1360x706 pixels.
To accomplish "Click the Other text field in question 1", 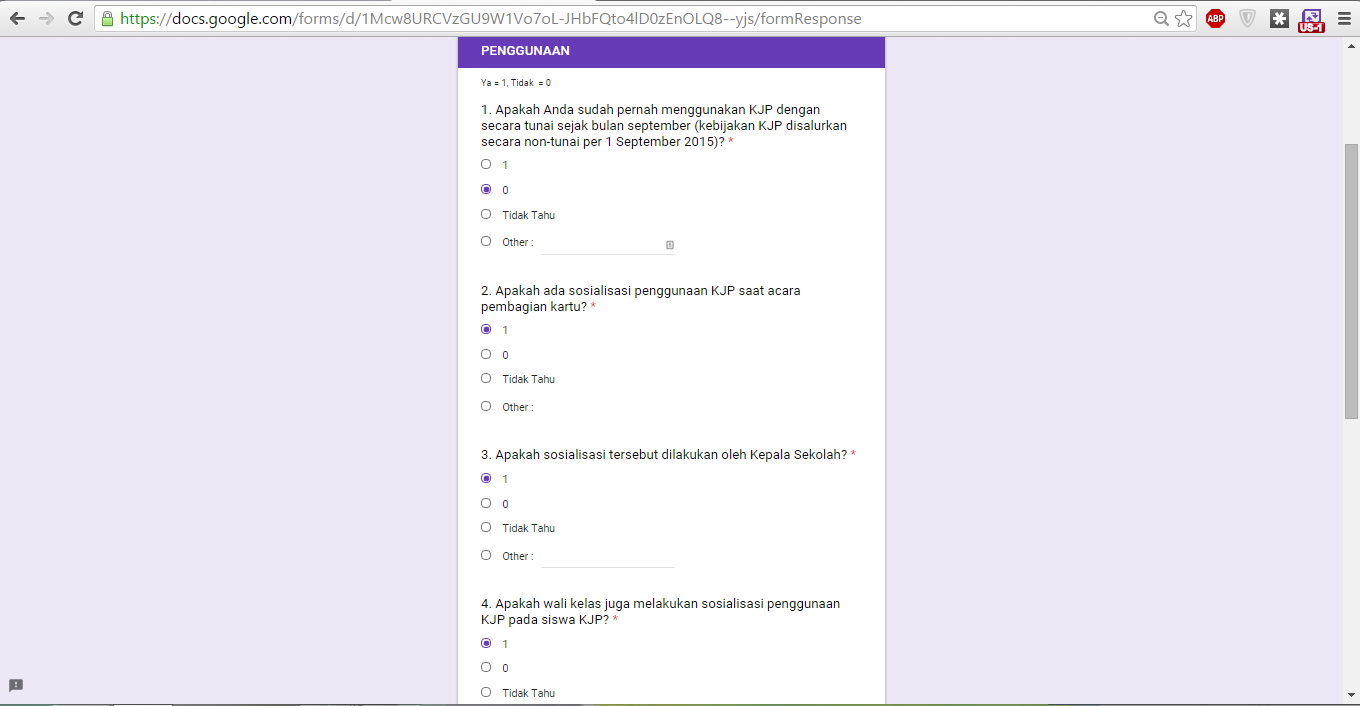I will (x=608, y=244).
